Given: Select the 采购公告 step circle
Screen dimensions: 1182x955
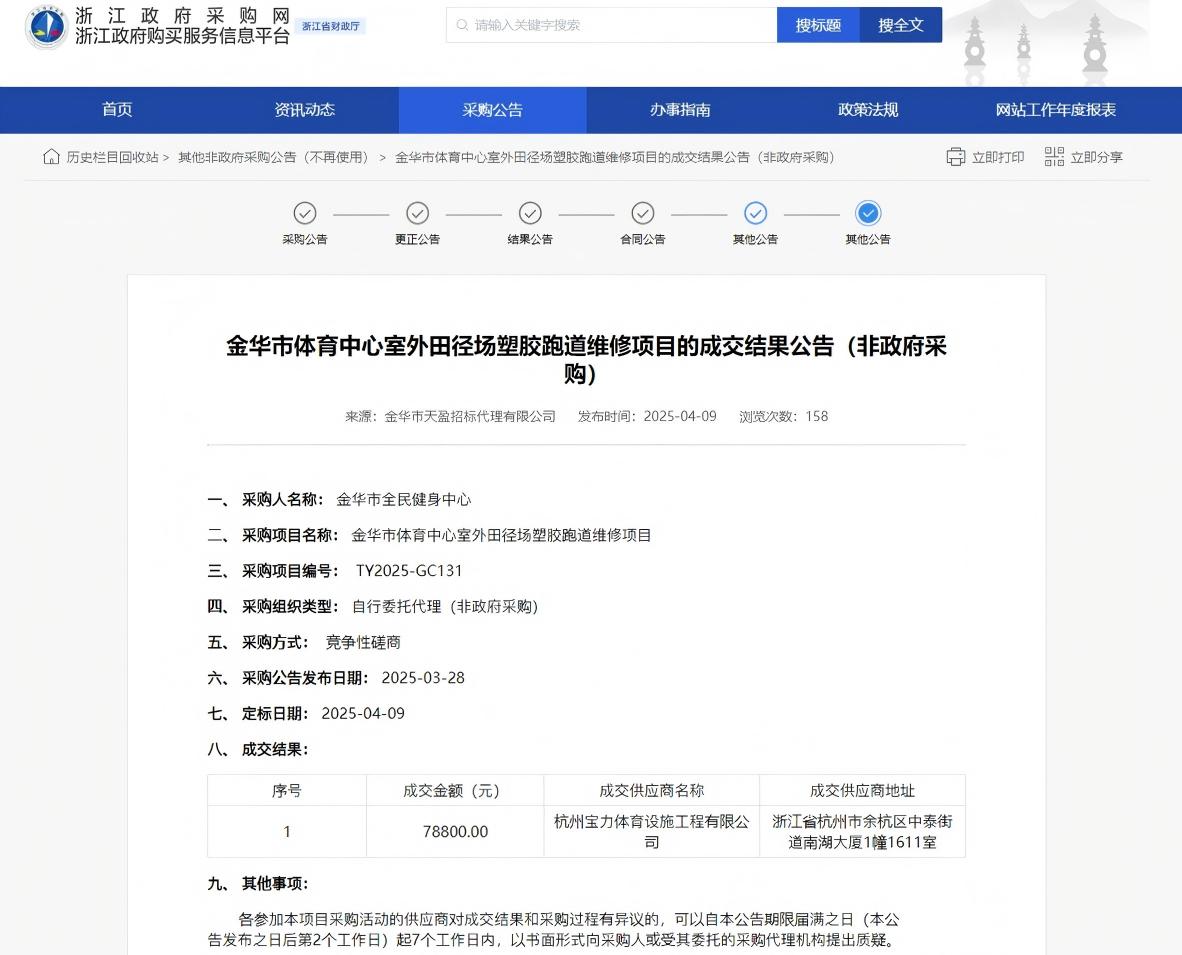Looking at the screenshot, I should click(x=305, y=213).
